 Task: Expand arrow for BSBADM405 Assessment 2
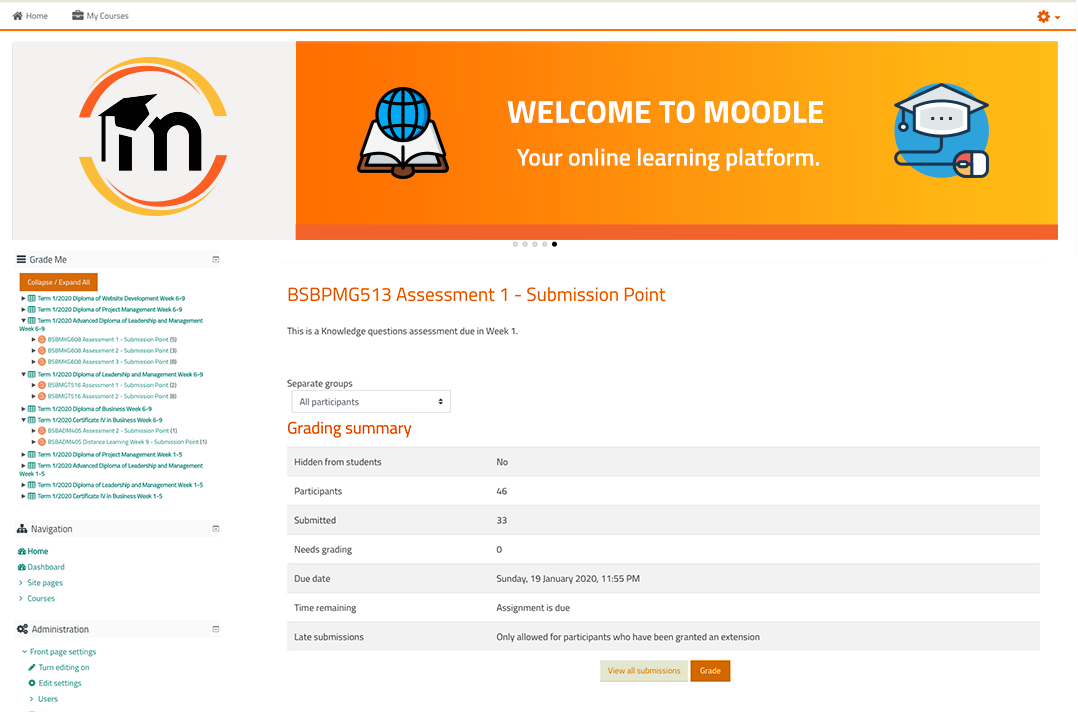point(33,430)
